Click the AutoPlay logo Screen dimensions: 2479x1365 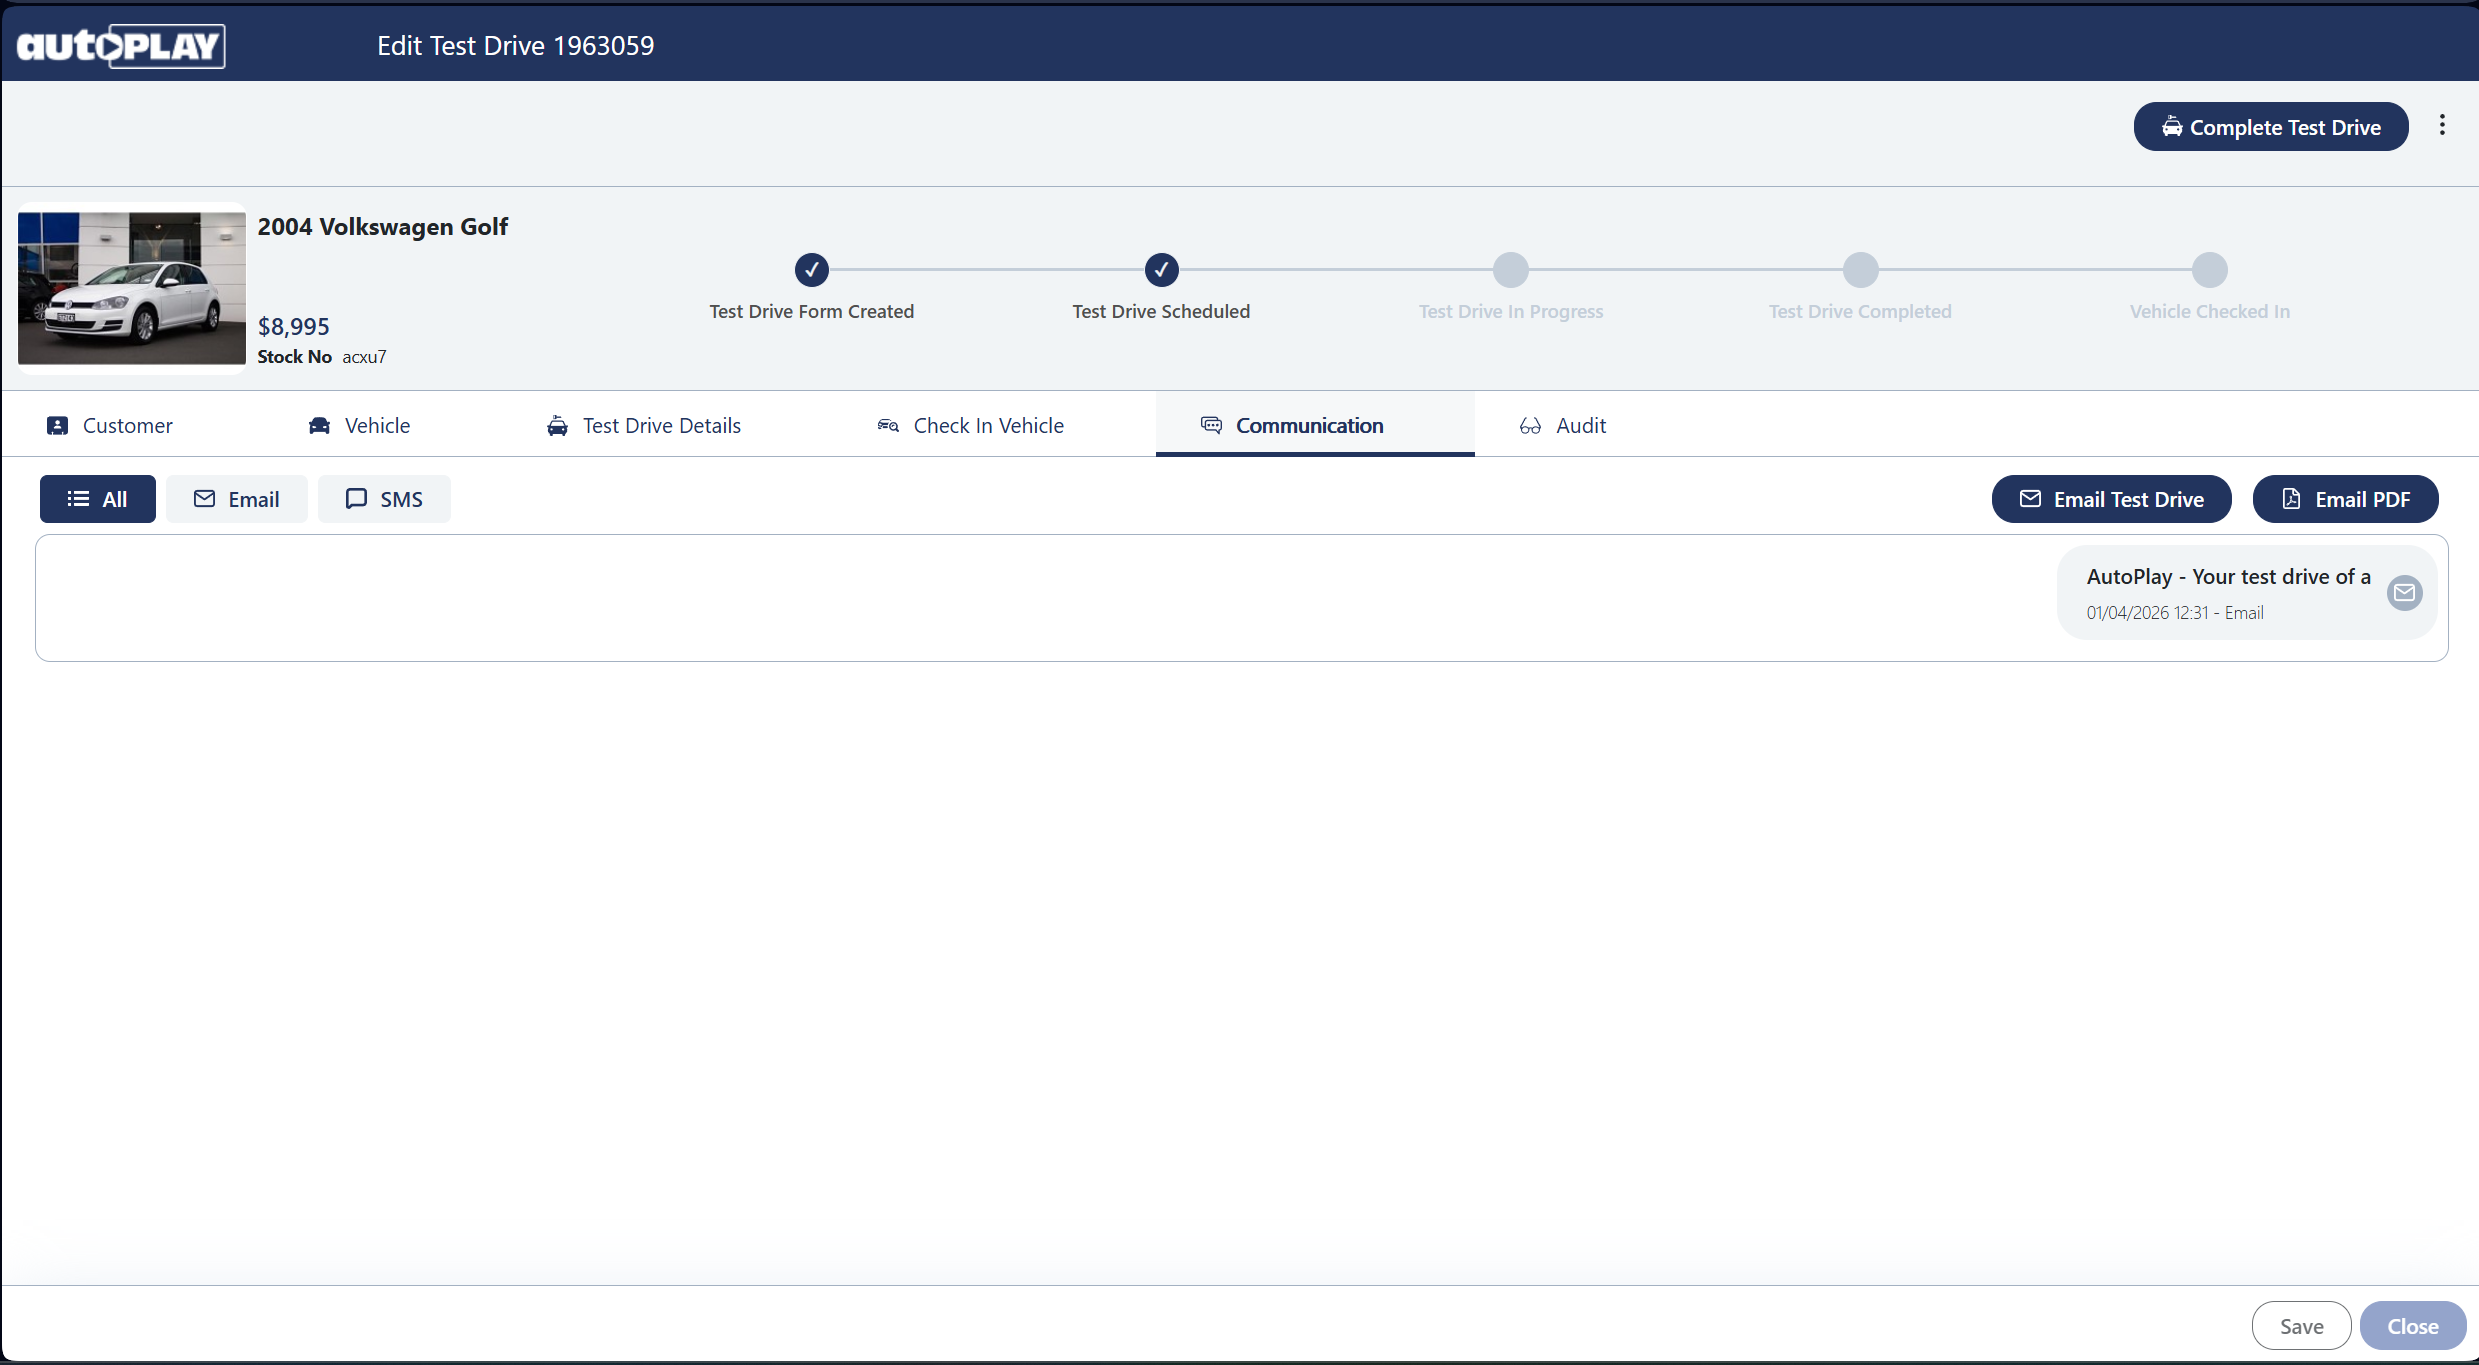tap(121, 46)
